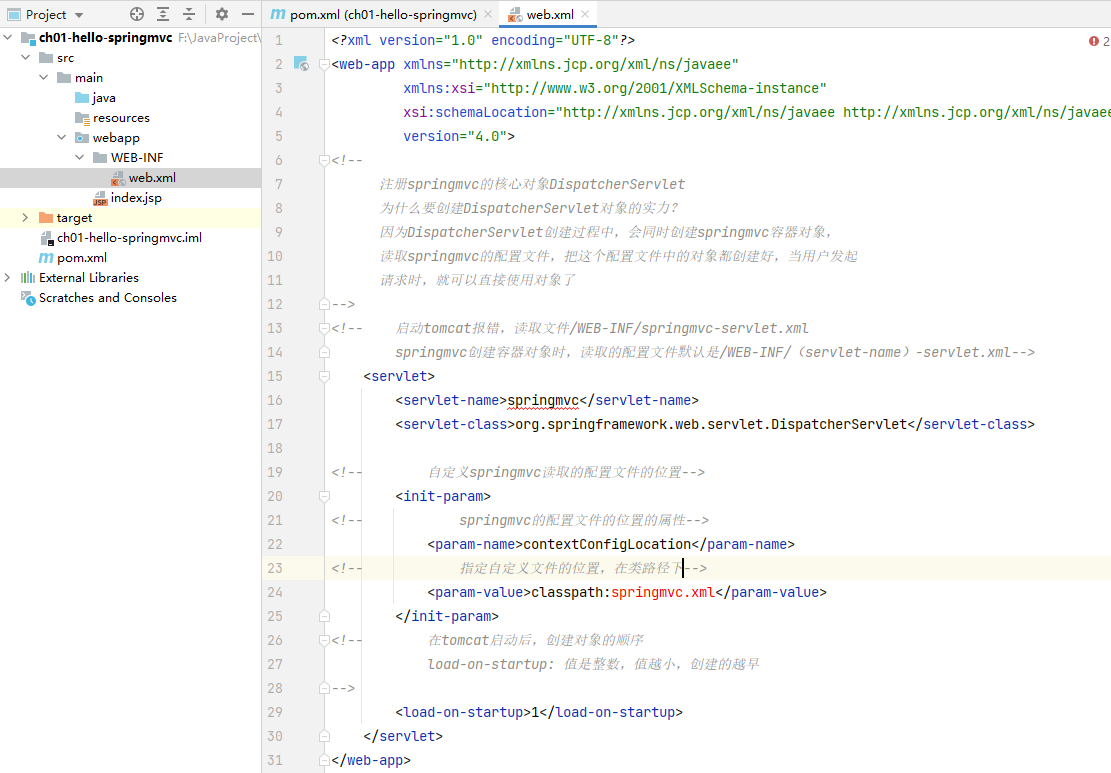This screenshot has width=1111, height=773.
Task: Click the load-on-startup value on line 29
Action: click(536, 712)
